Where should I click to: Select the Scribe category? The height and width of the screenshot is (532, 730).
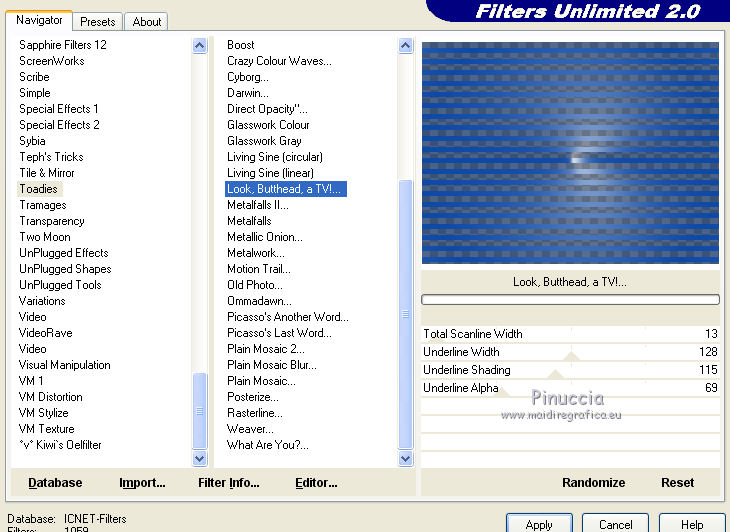tap(34, 77)
